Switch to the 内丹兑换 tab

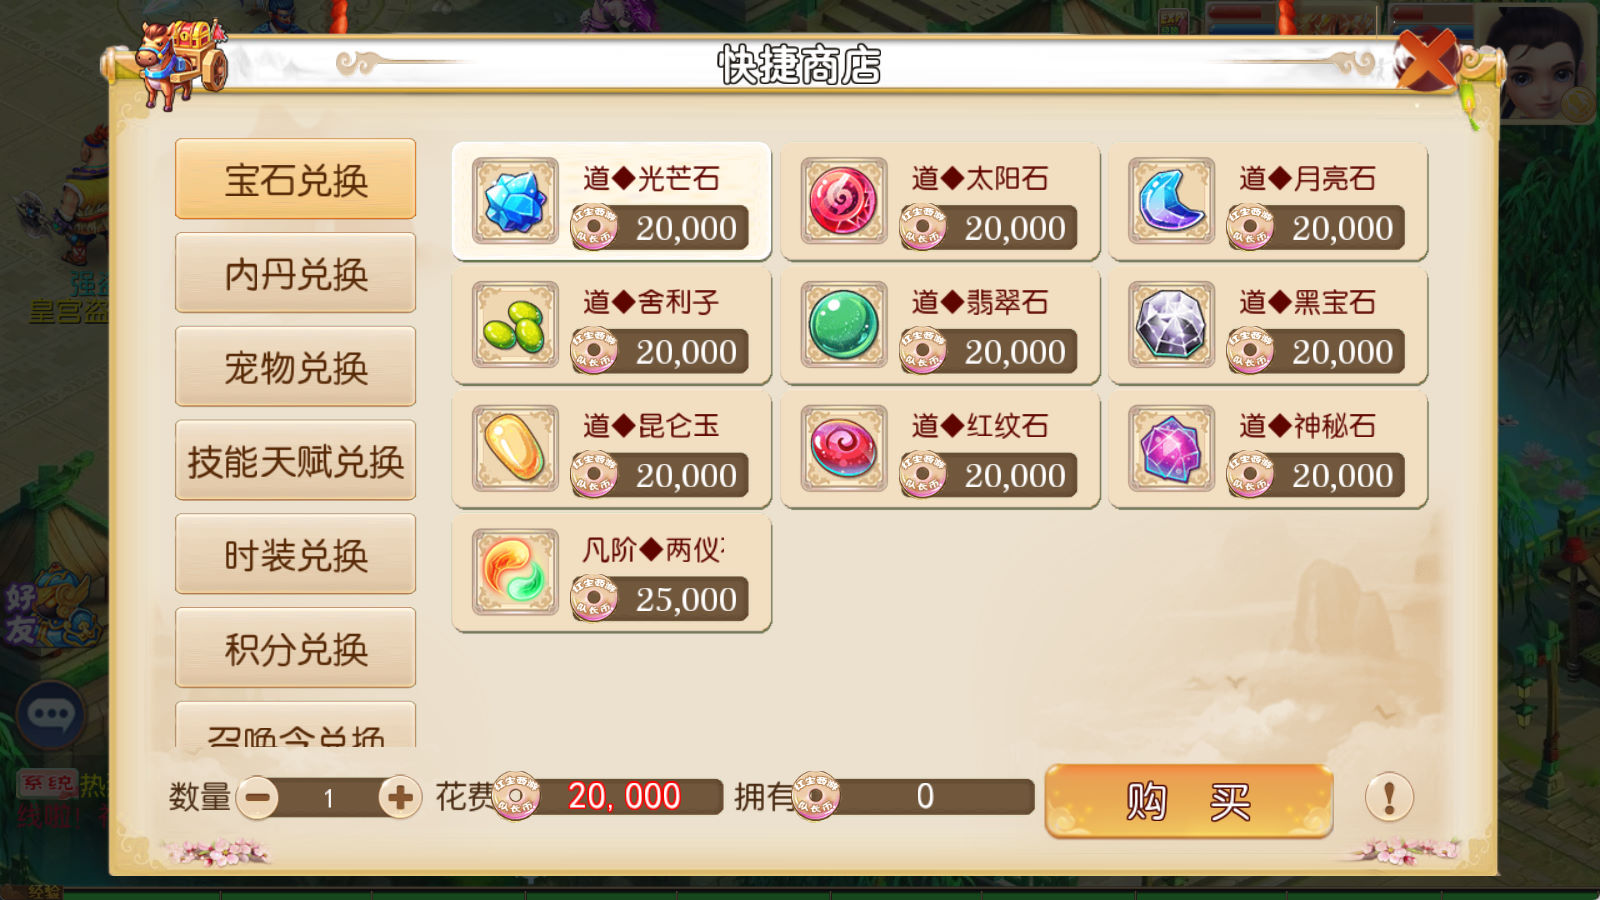[x=296, y=273]
